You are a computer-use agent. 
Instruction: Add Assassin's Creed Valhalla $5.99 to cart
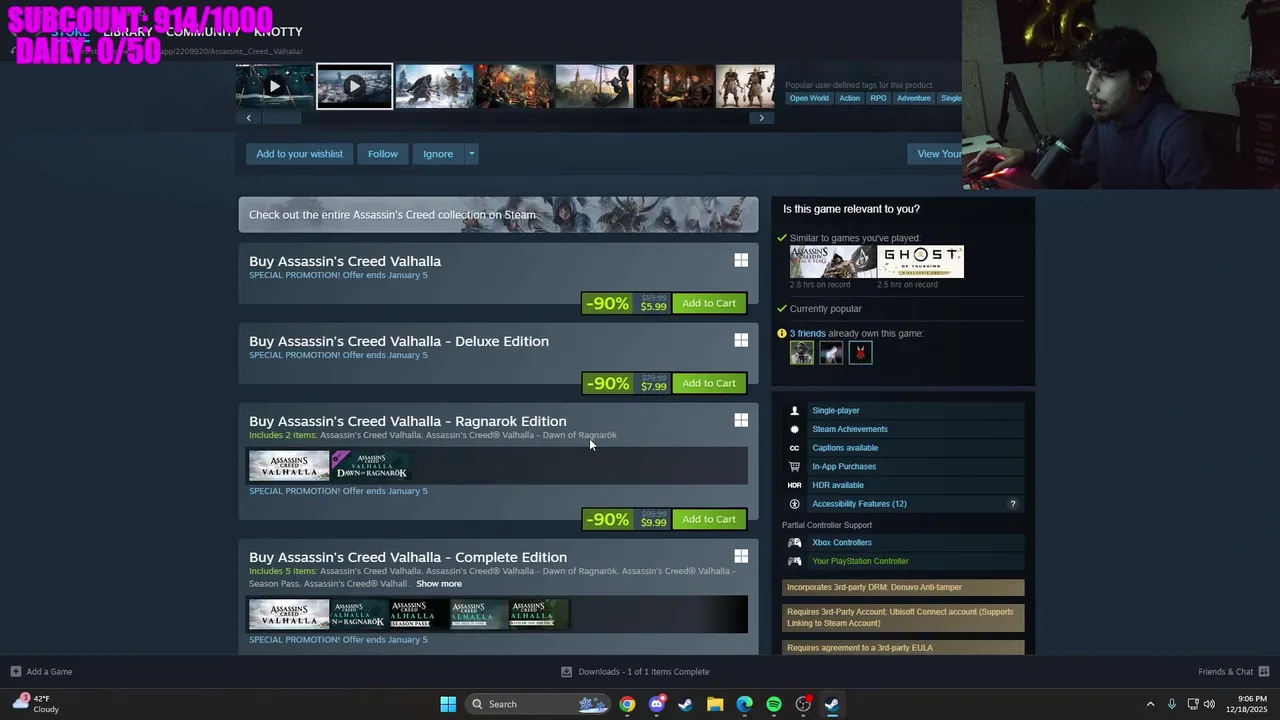coord(709,303)
